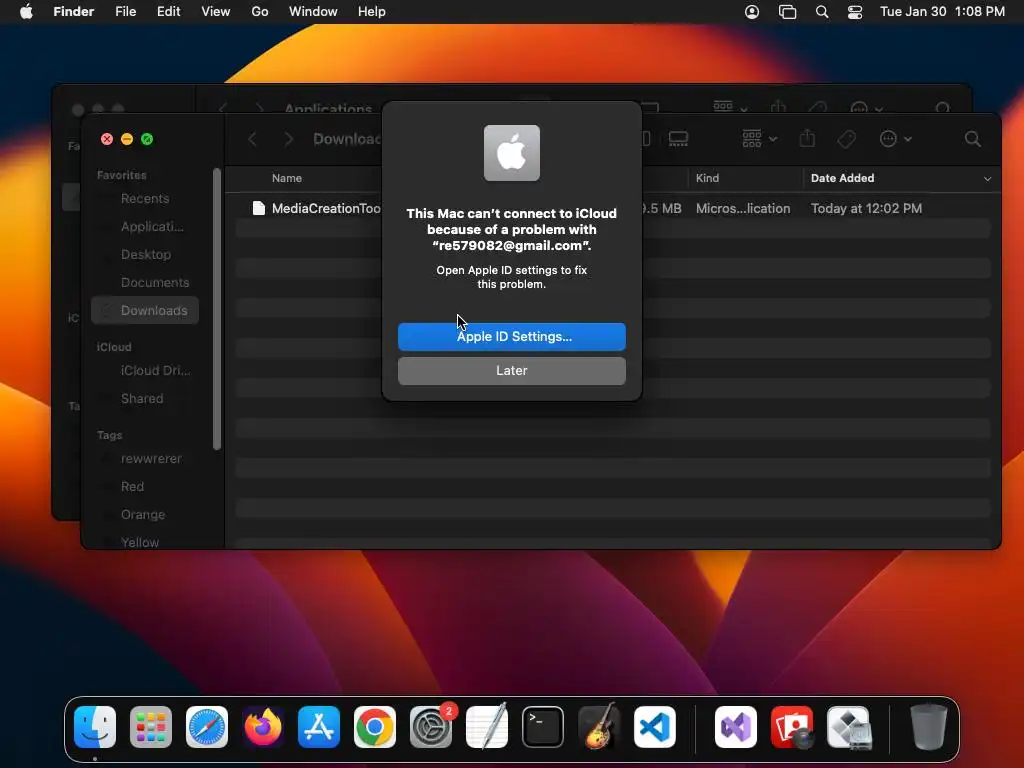
Task: Open GarageBand from the Dock
Action: coord(599,727)
